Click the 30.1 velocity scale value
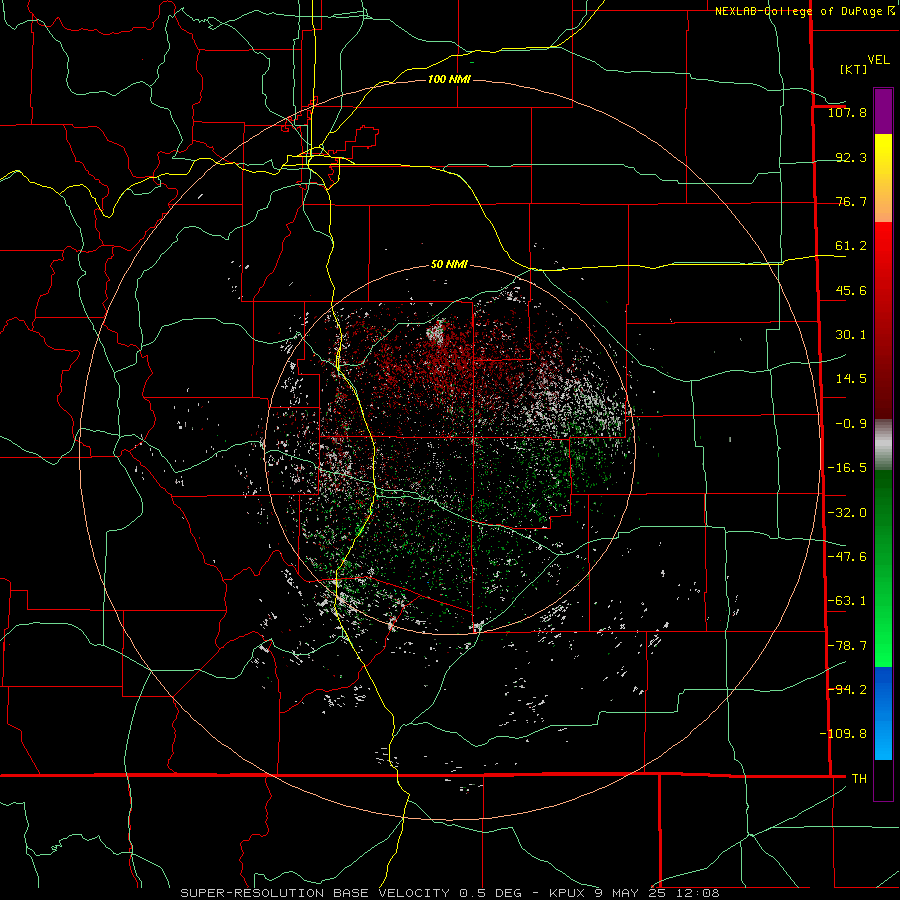 click(x=851, y=335)
